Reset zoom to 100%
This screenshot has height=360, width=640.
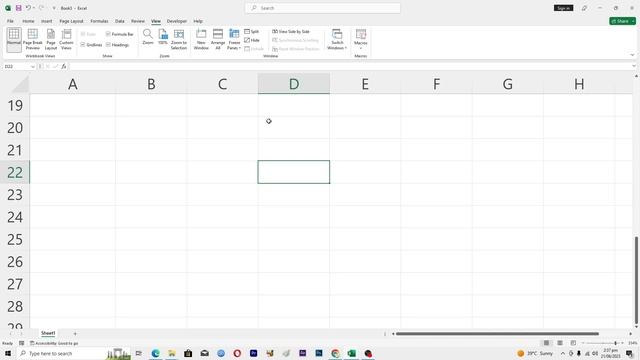tap(163, 37)
